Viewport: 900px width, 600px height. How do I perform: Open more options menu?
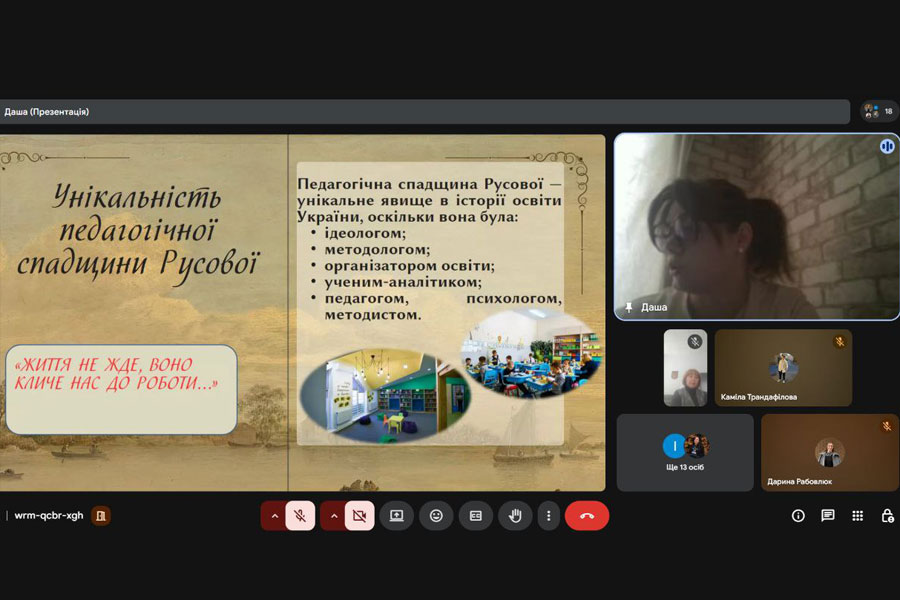(x=549, y=516)
